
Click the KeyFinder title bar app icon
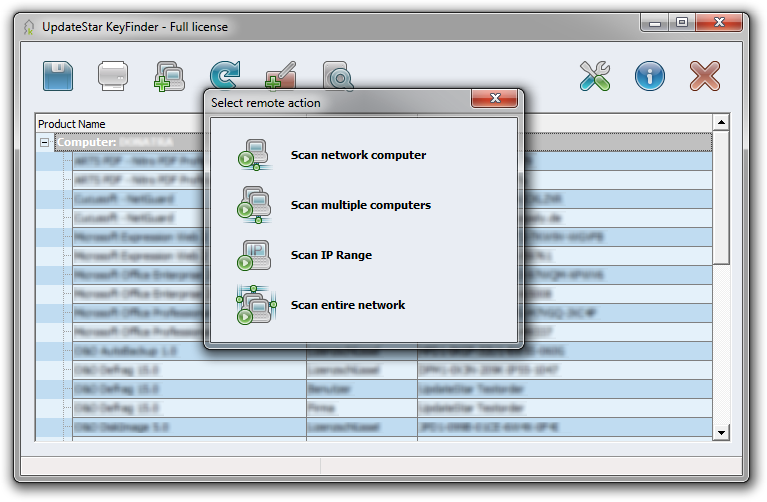pos(29,27)
